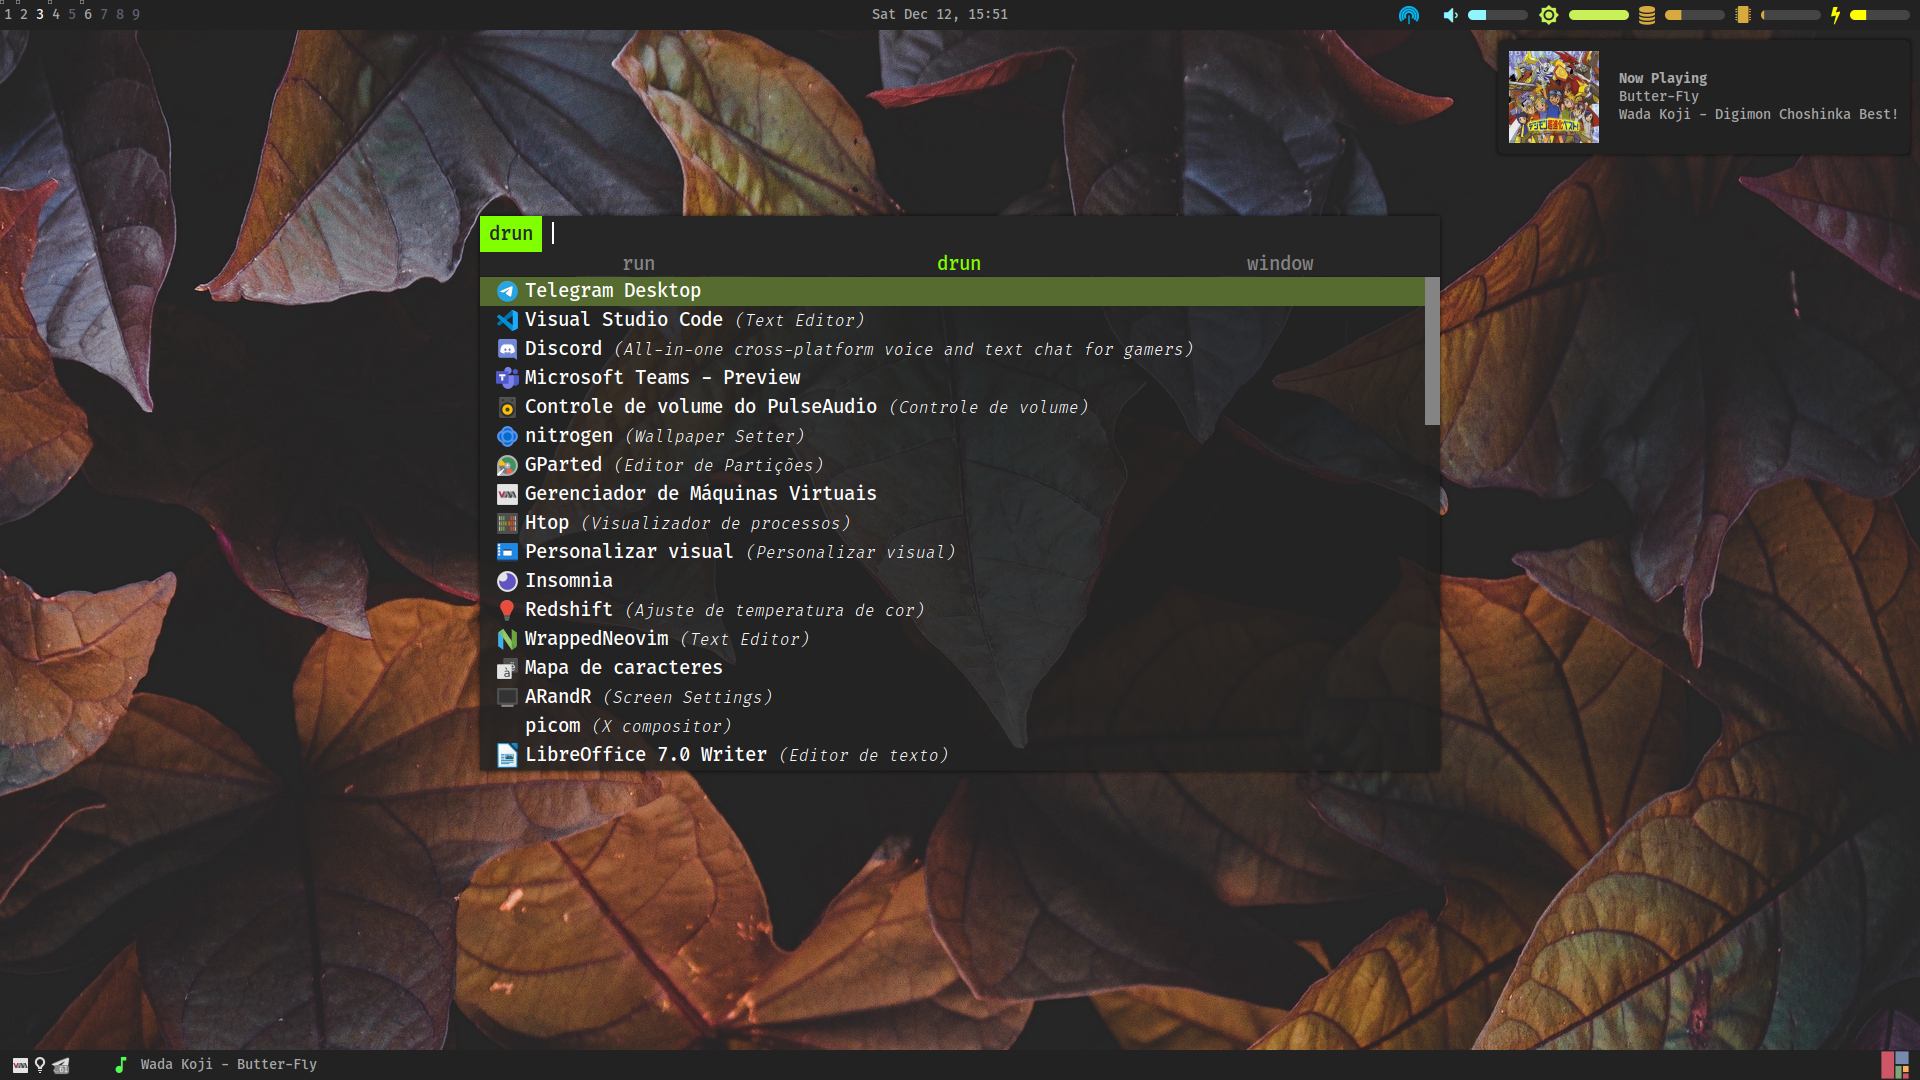
Task: Click the network icon in top bar
Action: [1408, 15]
